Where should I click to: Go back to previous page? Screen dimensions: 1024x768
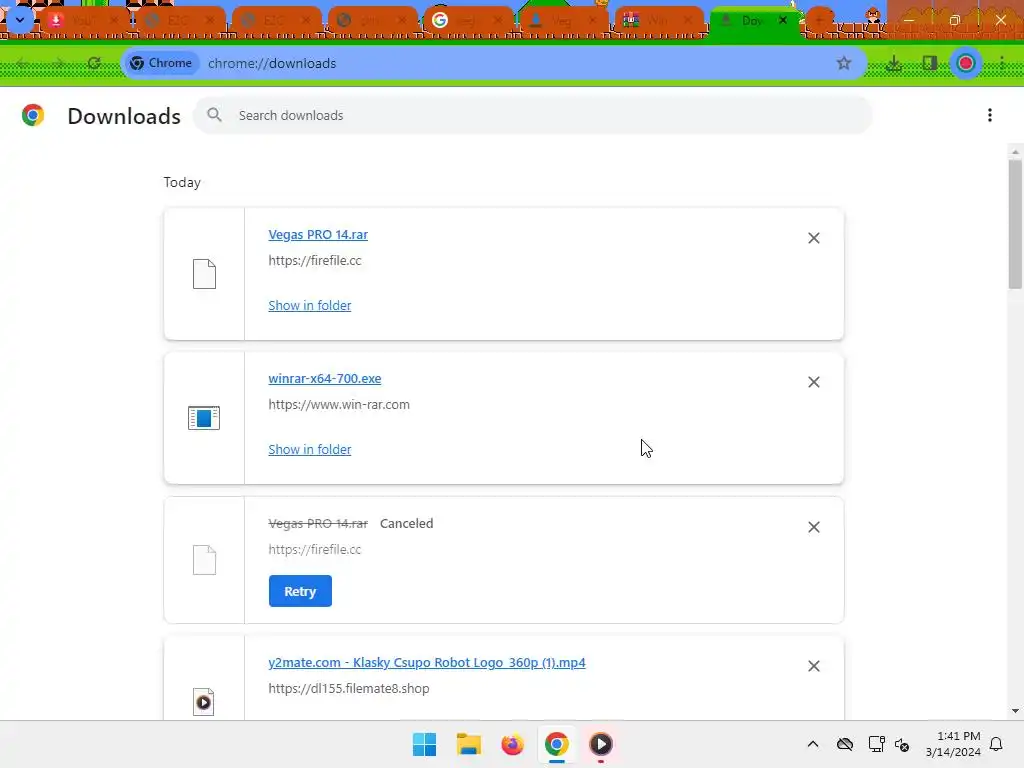pos(22,63)
